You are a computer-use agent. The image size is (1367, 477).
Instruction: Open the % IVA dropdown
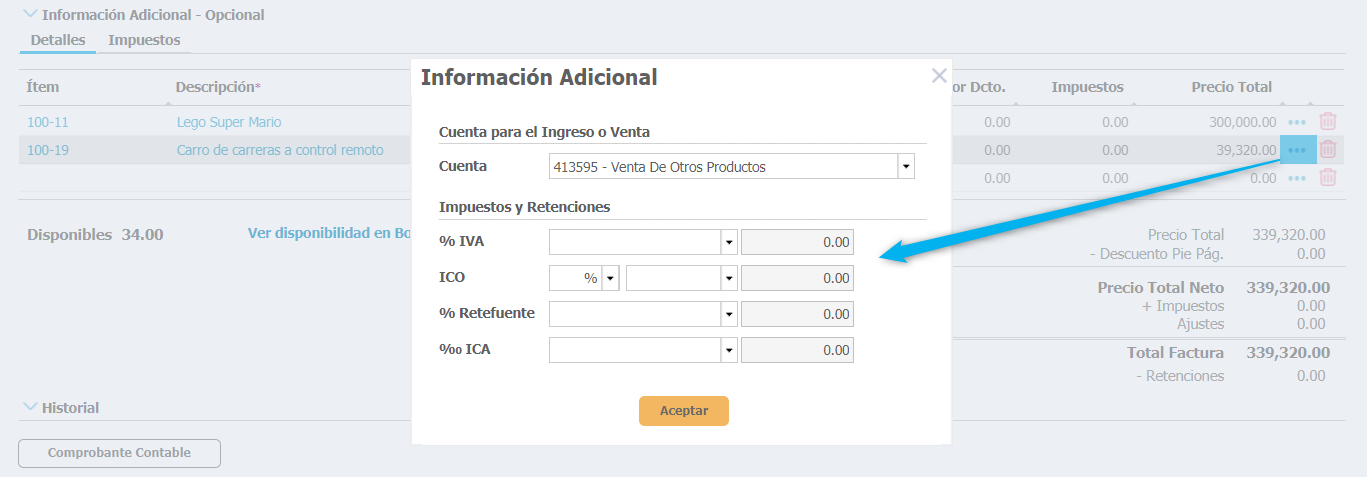pyautogui.click(x=729, y=243)
